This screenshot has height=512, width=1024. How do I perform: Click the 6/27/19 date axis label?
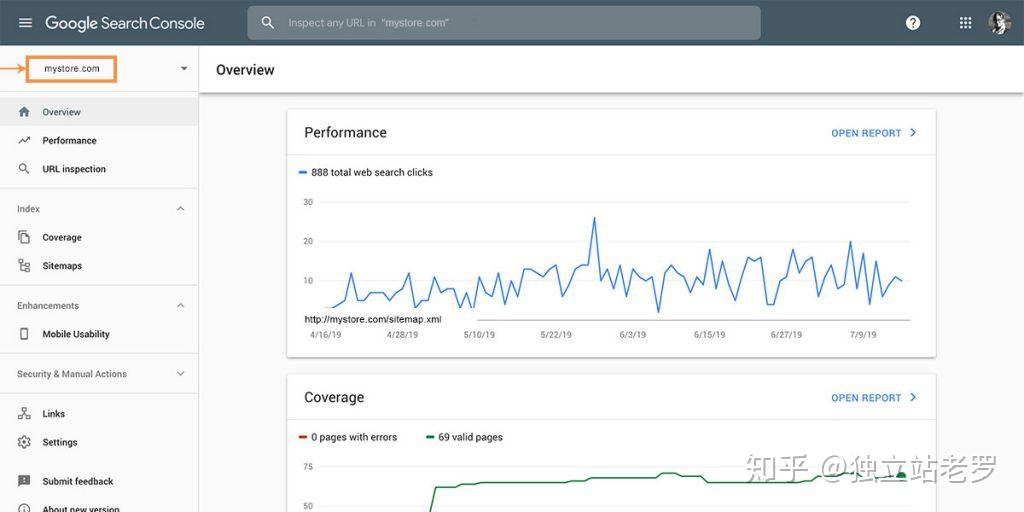[786, 334]
